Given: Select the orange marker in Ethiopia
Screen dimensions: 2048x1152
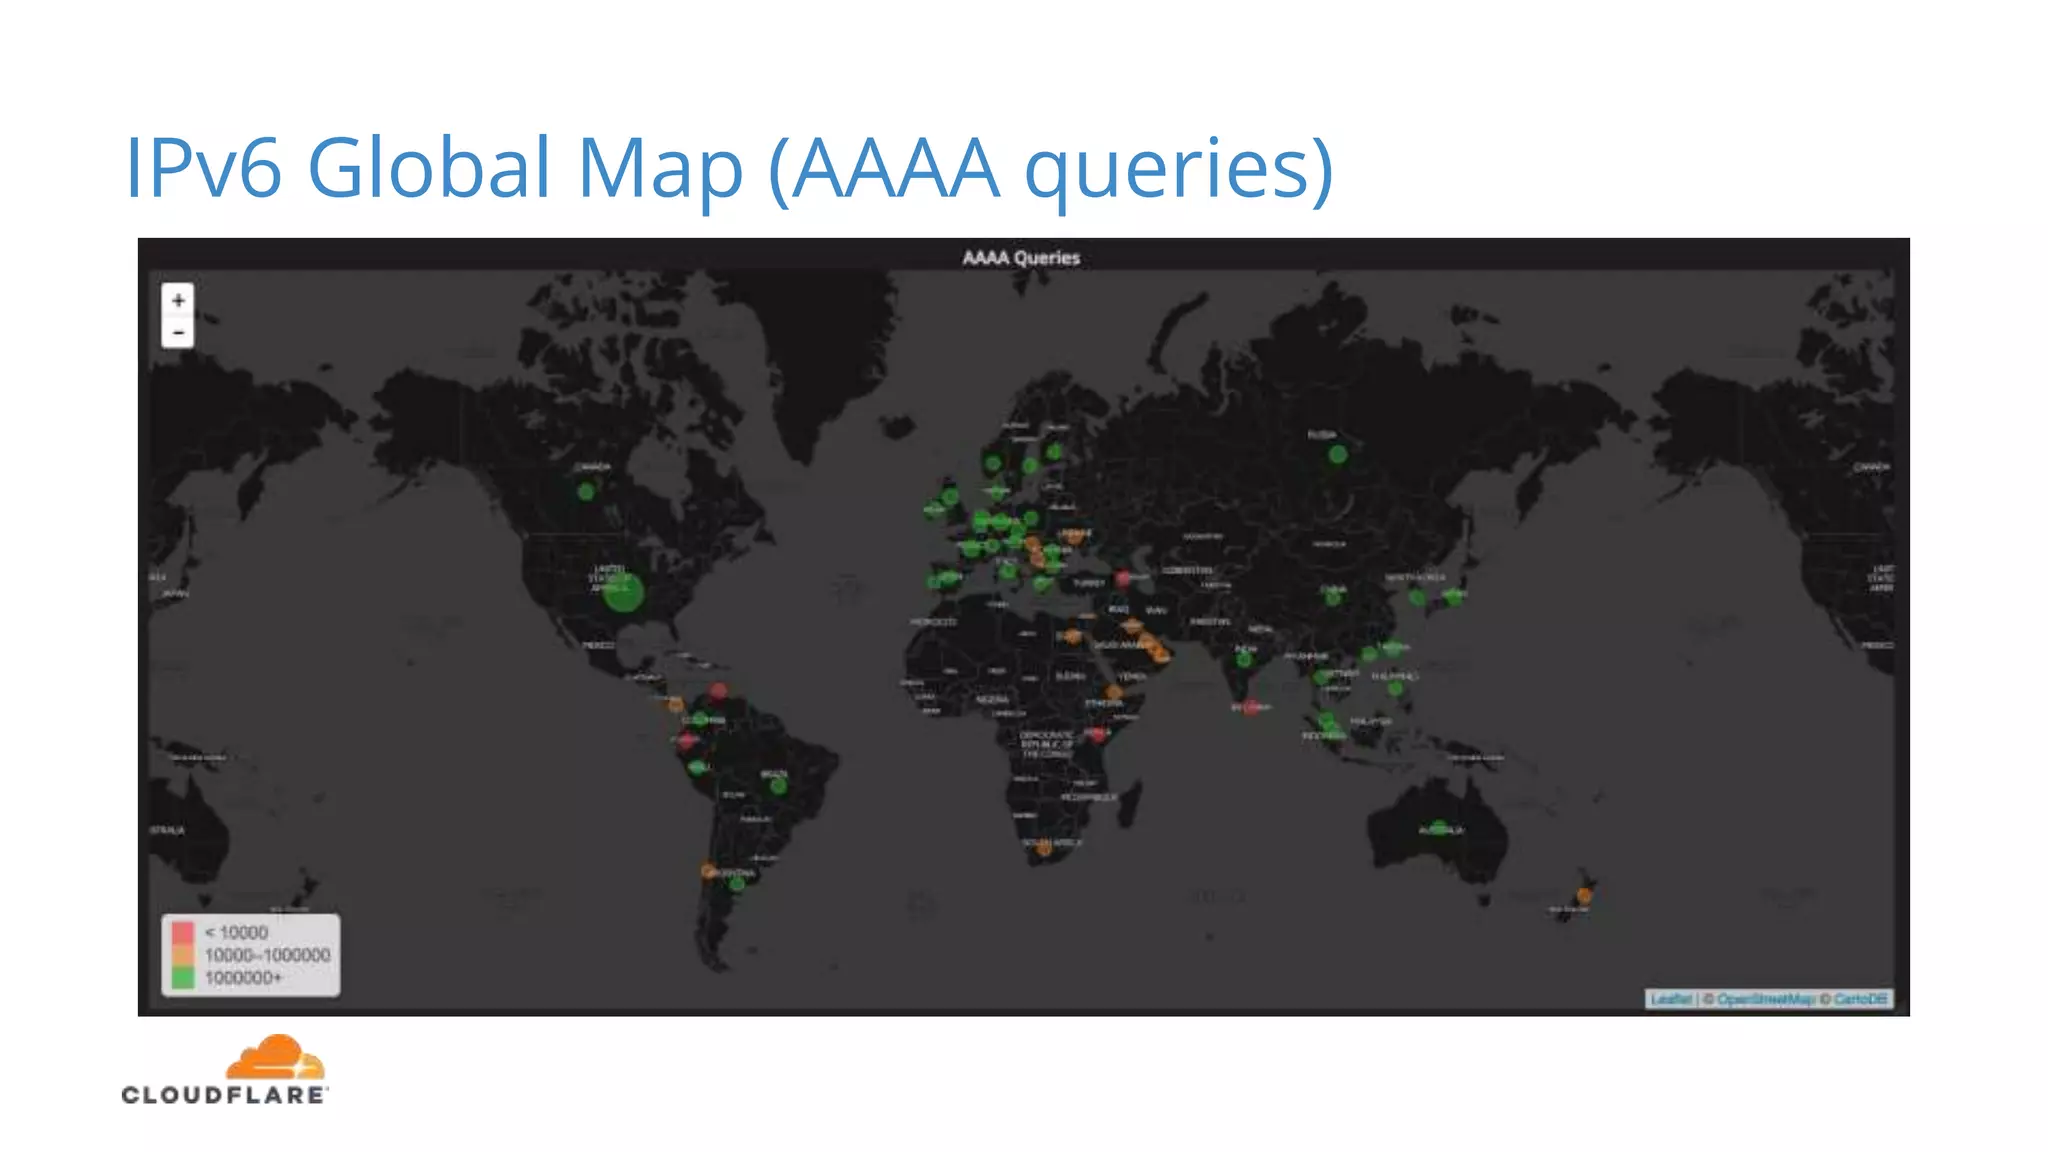Looking at the screenshot, I should (x=1114, y=692).
